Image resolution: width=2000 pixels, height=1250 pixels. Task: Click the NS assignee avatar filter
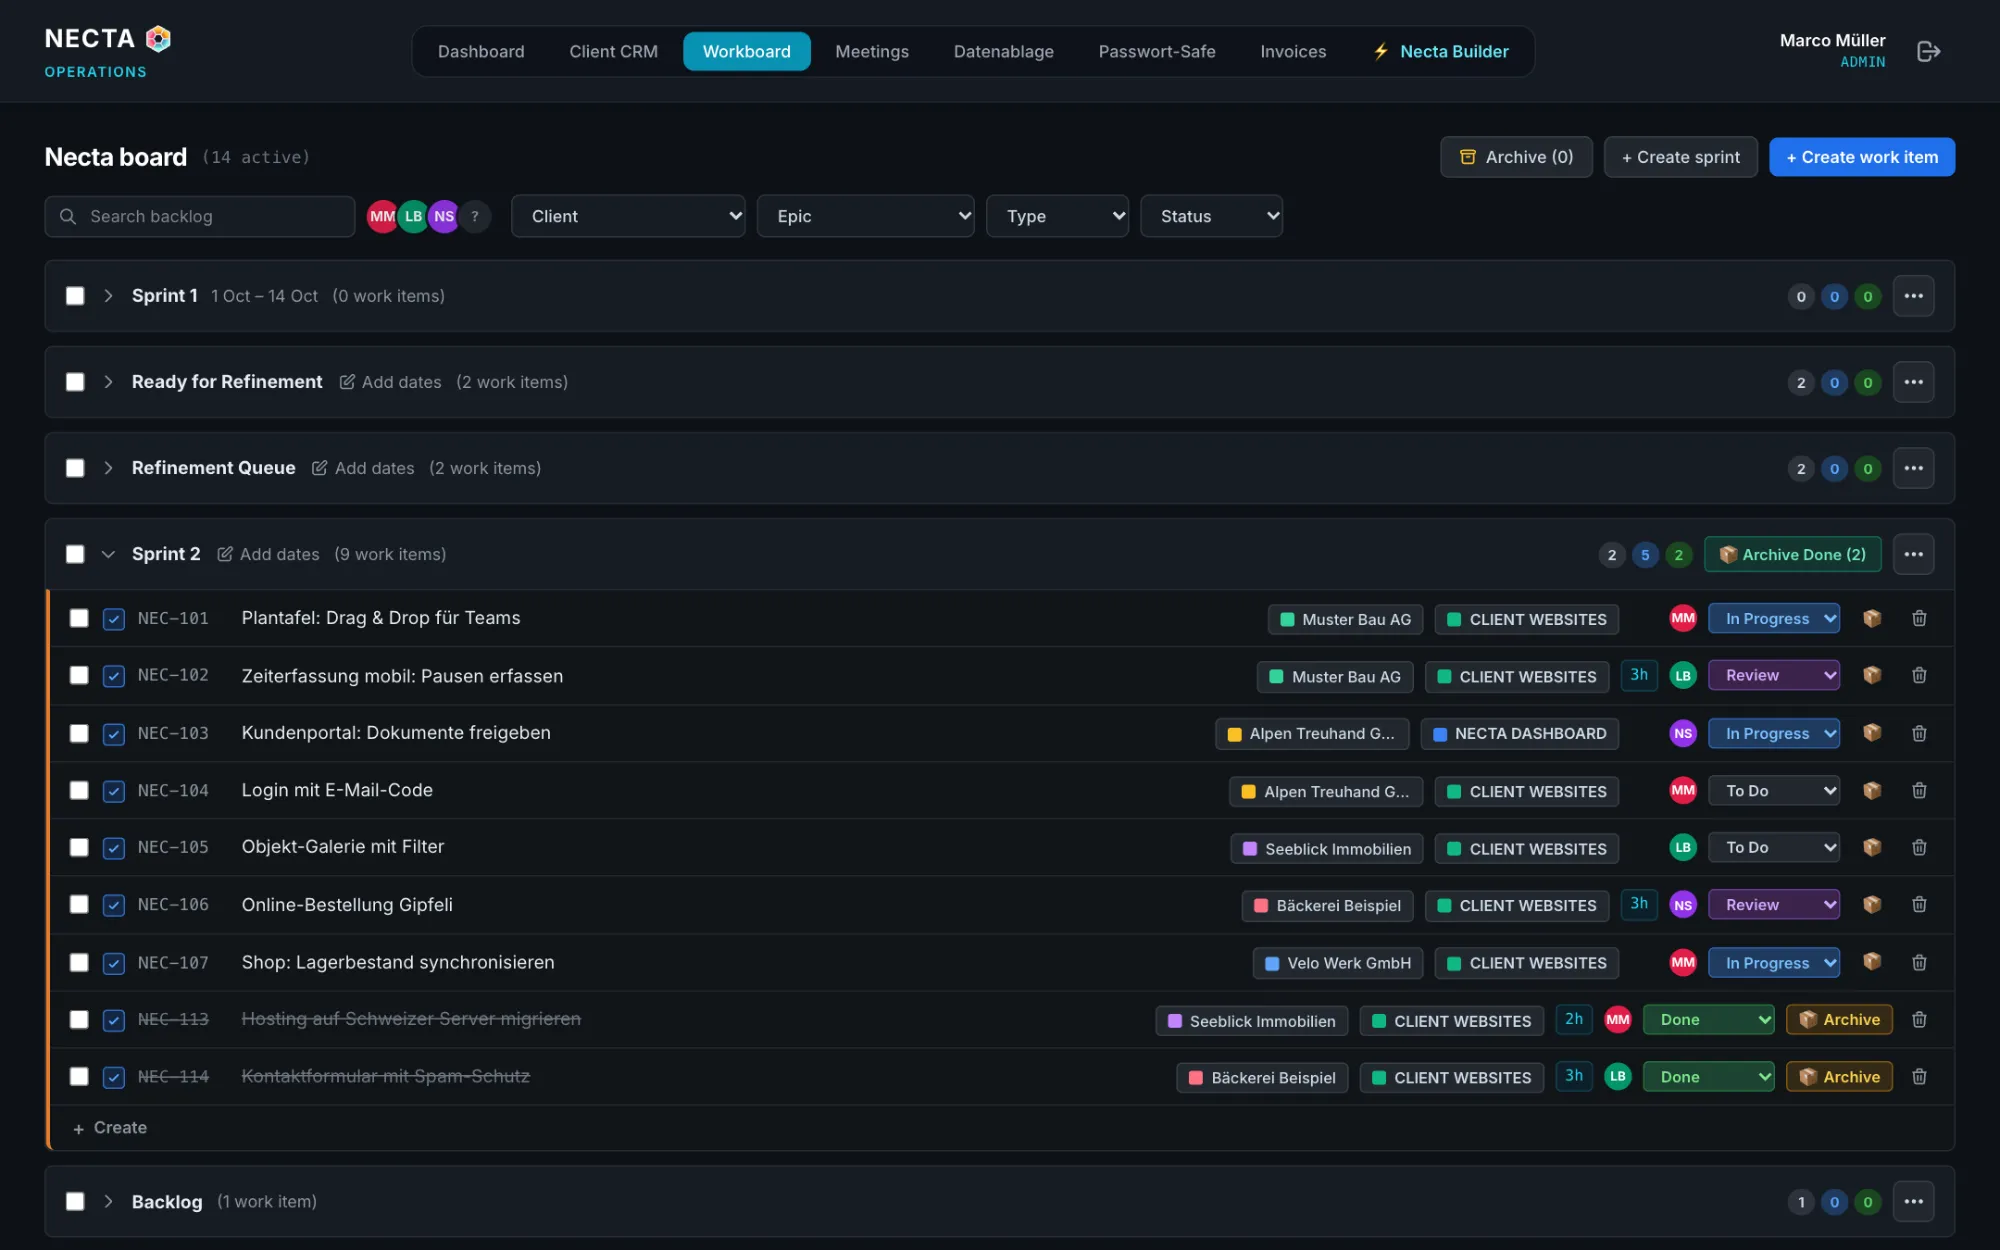444,216
